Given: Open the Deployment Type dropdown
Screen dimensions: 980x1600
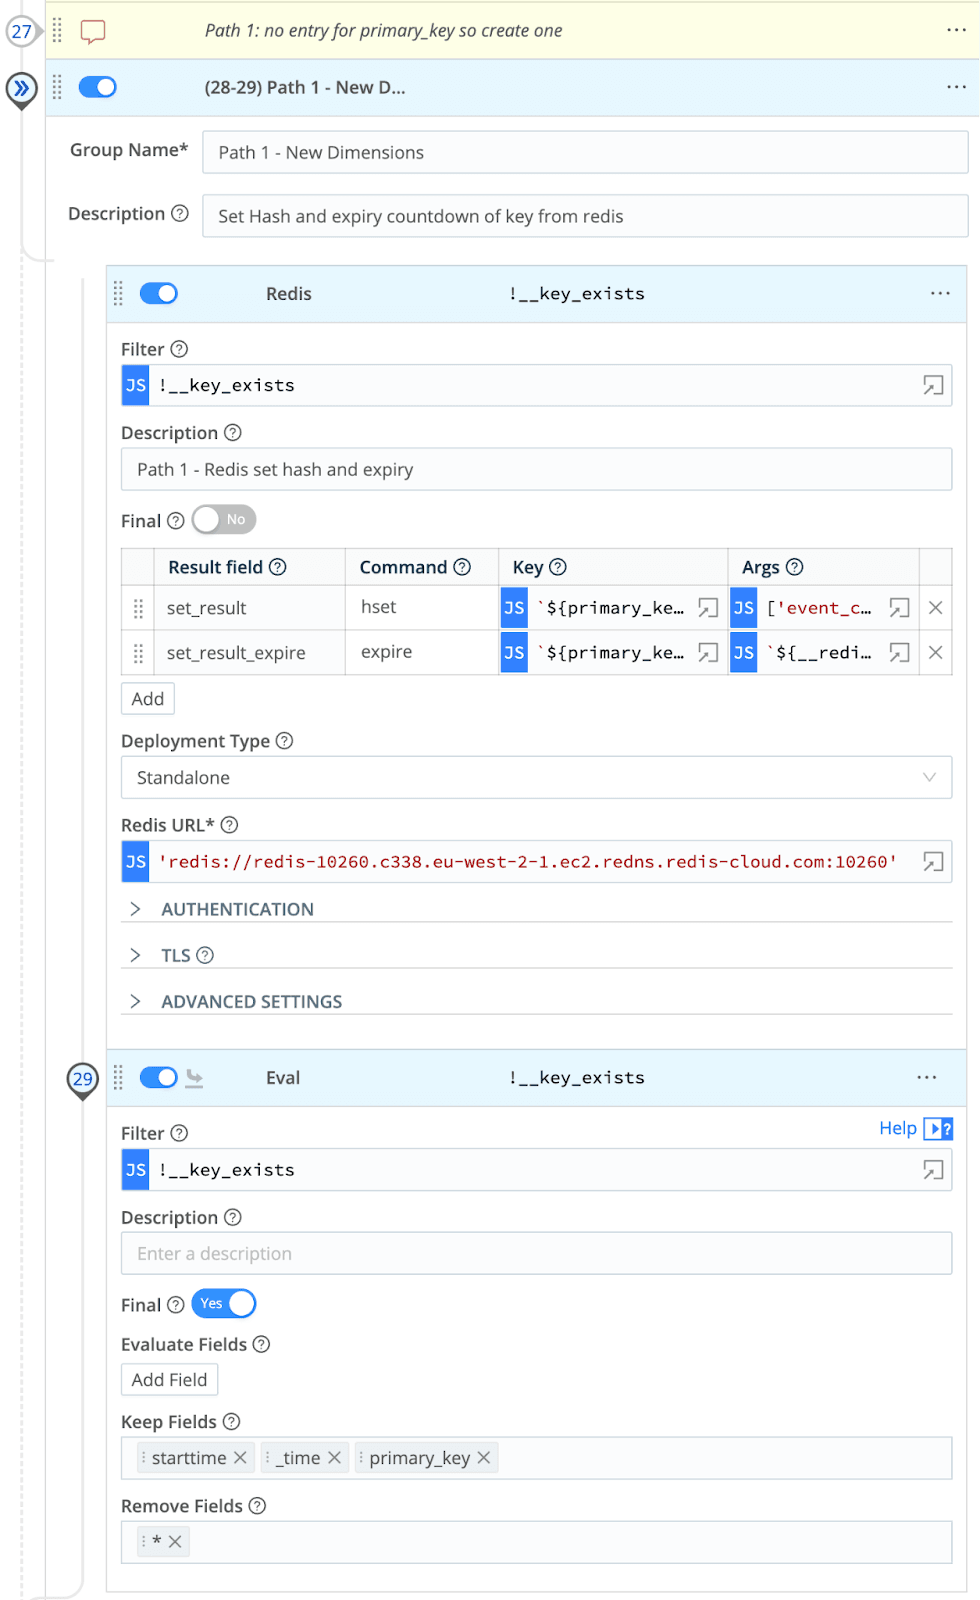Looking at the screenshot, I should [x=536, y=778].
